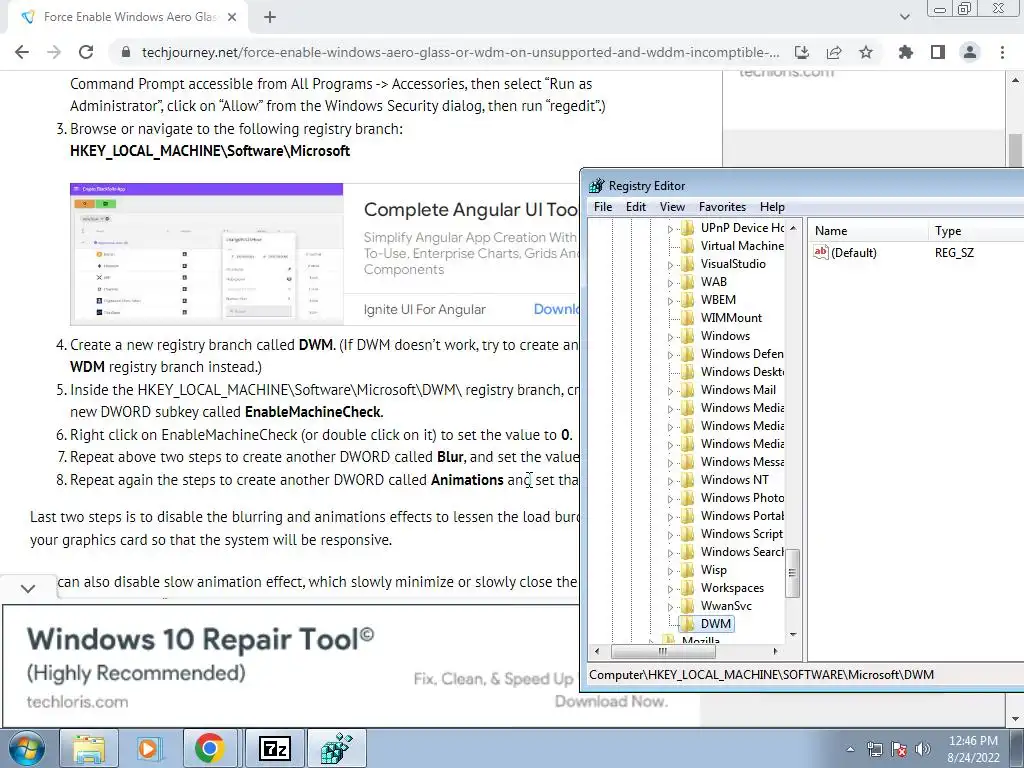Select the Windows Defender key

(742, 353)
